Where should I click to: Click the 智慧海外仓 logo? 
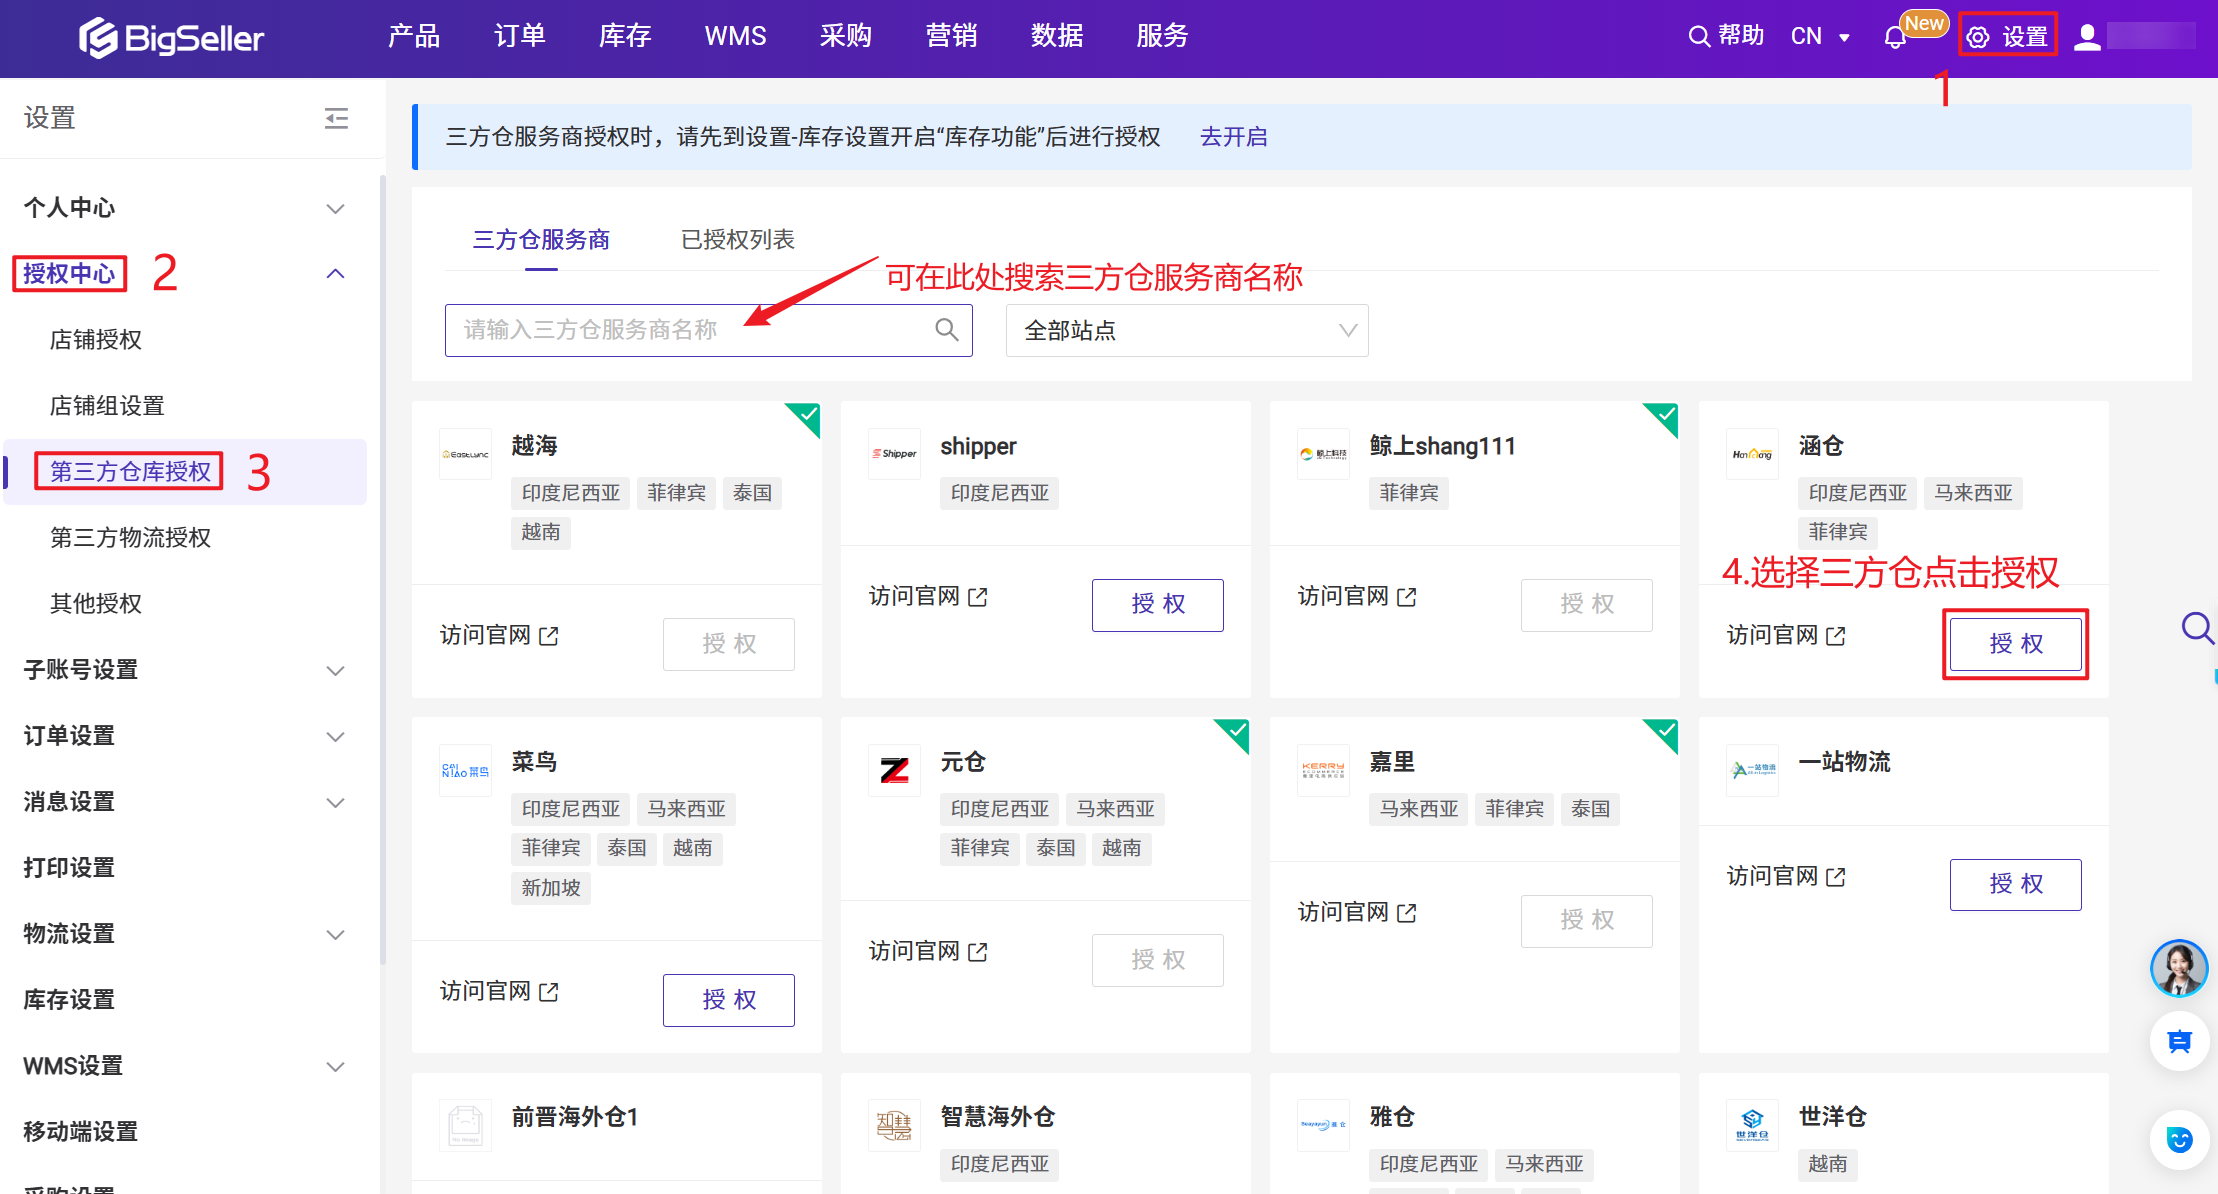(x=894, y=1125)
